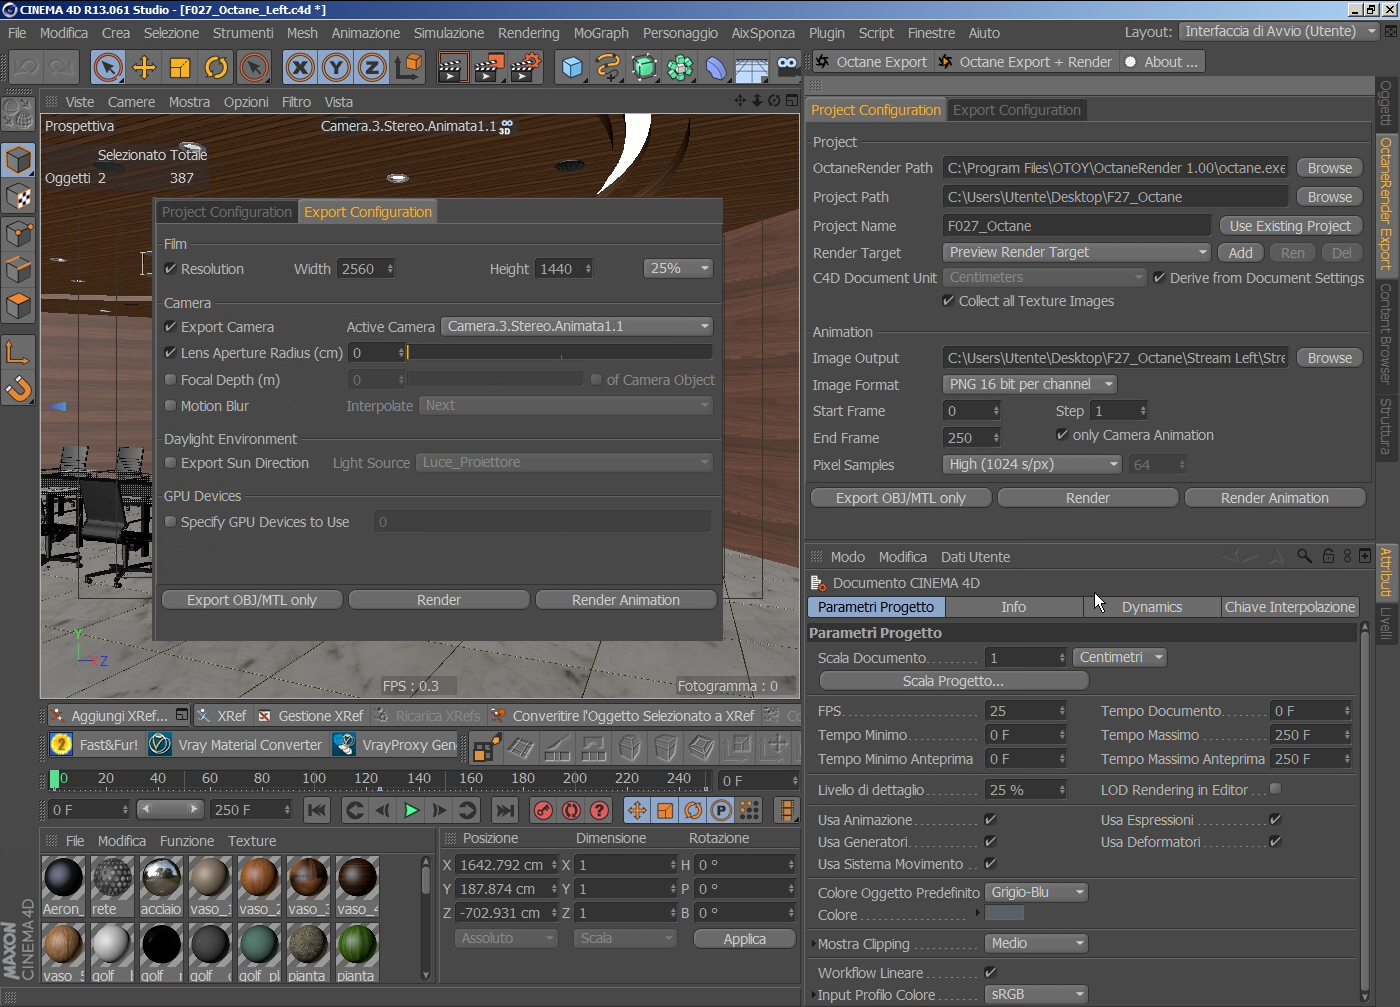Image resolution: width=1400 pixels, height=1007 pixels.
Task: Switch to polygons mode in left toolbar
Action: [19, 306]
